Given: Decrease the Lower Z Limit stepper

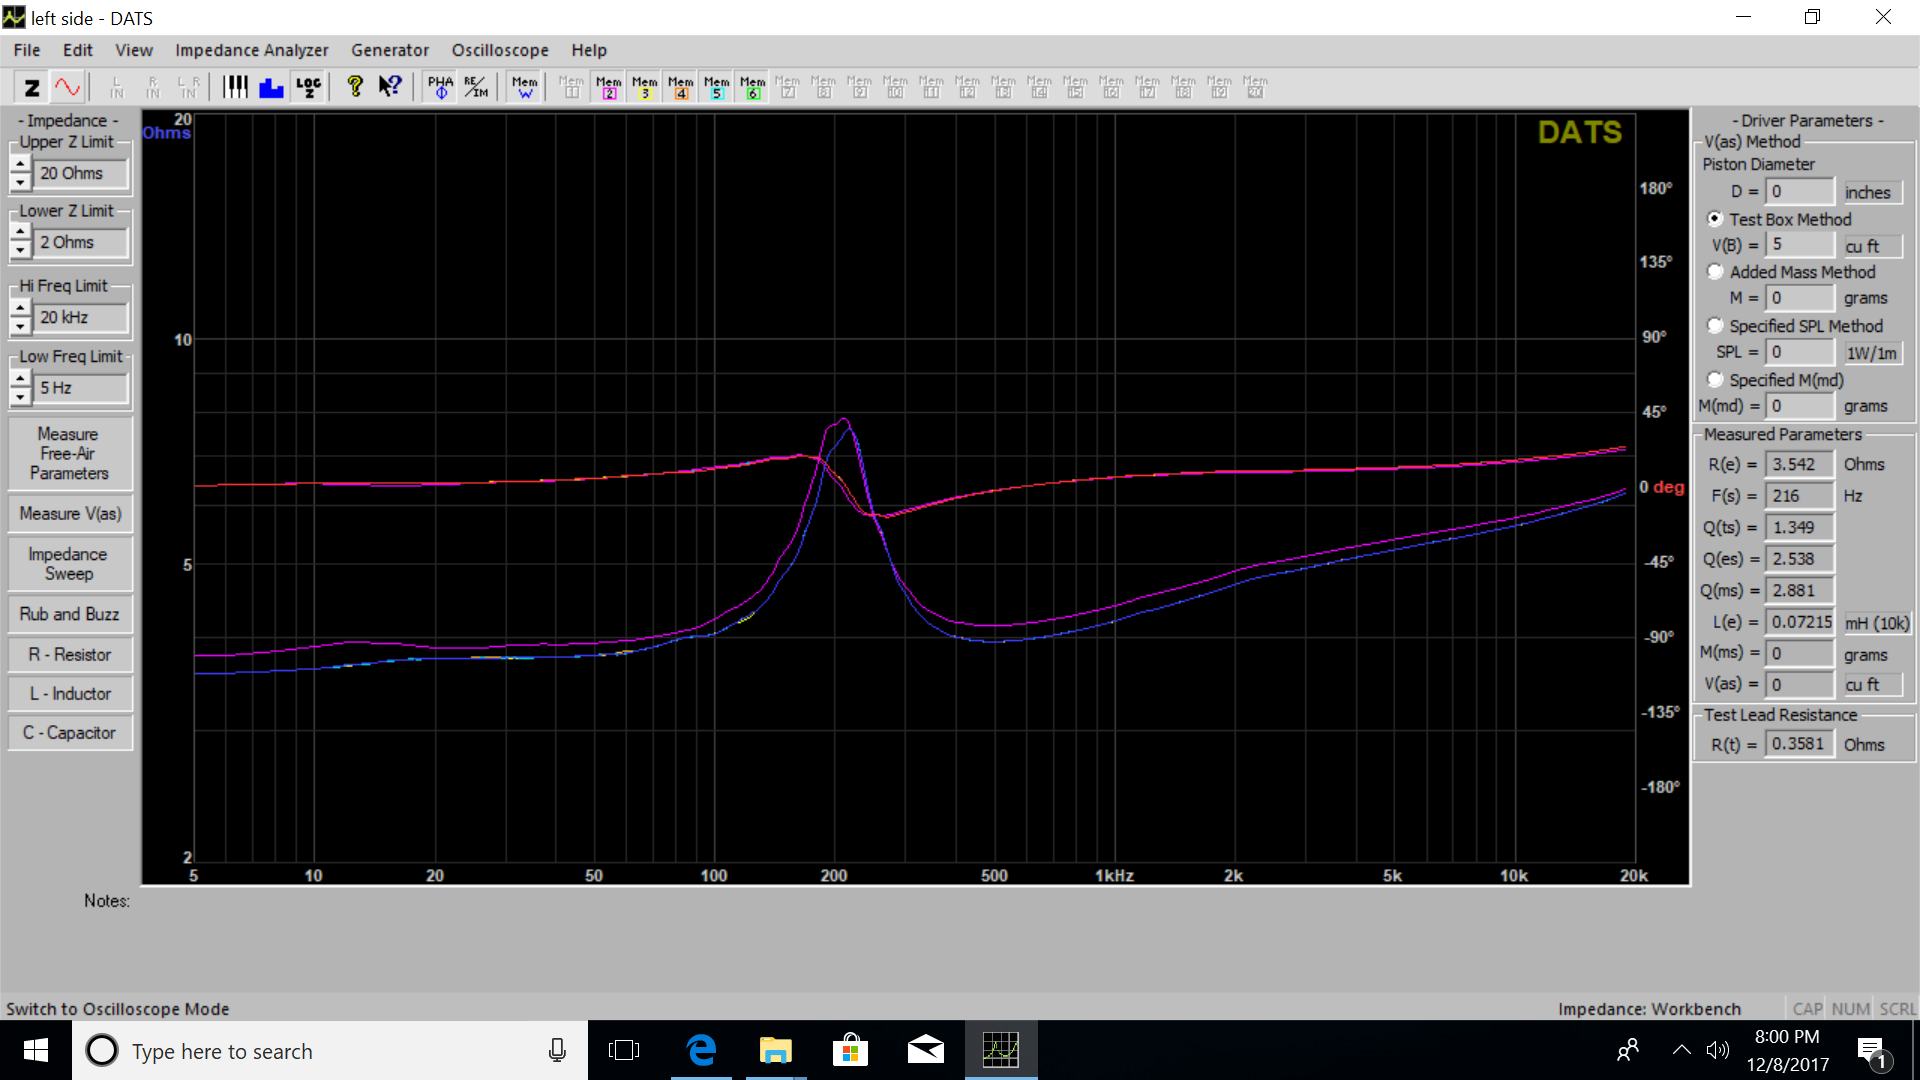Looking at the screenshot, I should [20, 251].
